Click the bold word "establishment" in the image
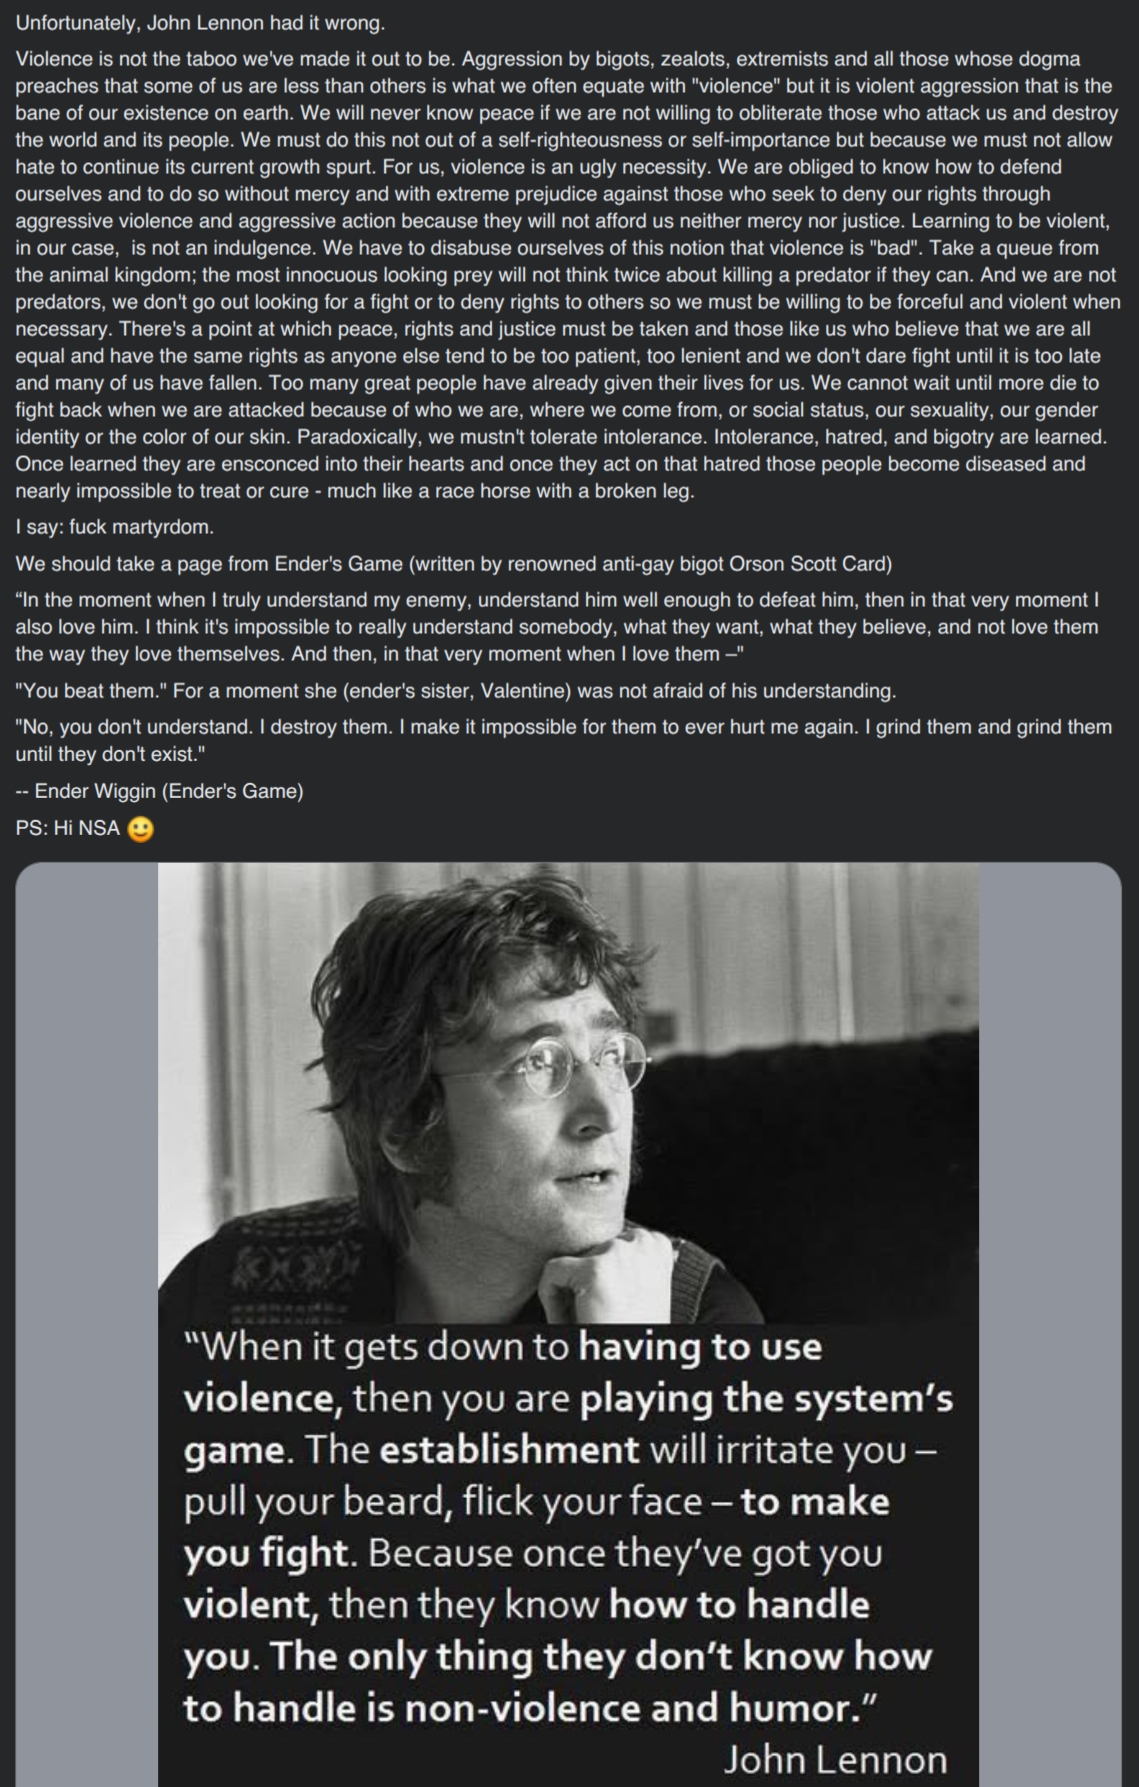1139x1787 pixels. (510, 1449)
